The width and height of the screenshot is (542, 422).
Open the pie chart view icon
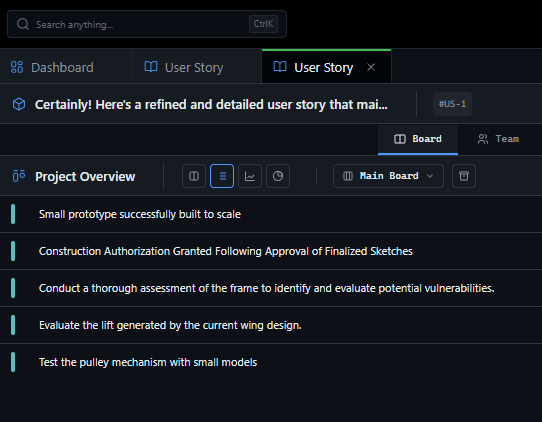pos(278,176)
